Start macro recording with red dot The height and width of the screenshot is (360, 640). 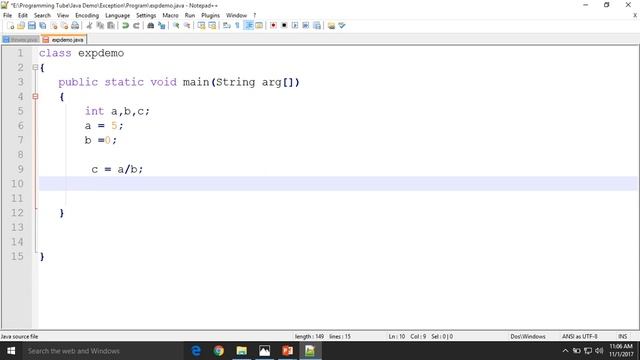(x=273, y=26)
